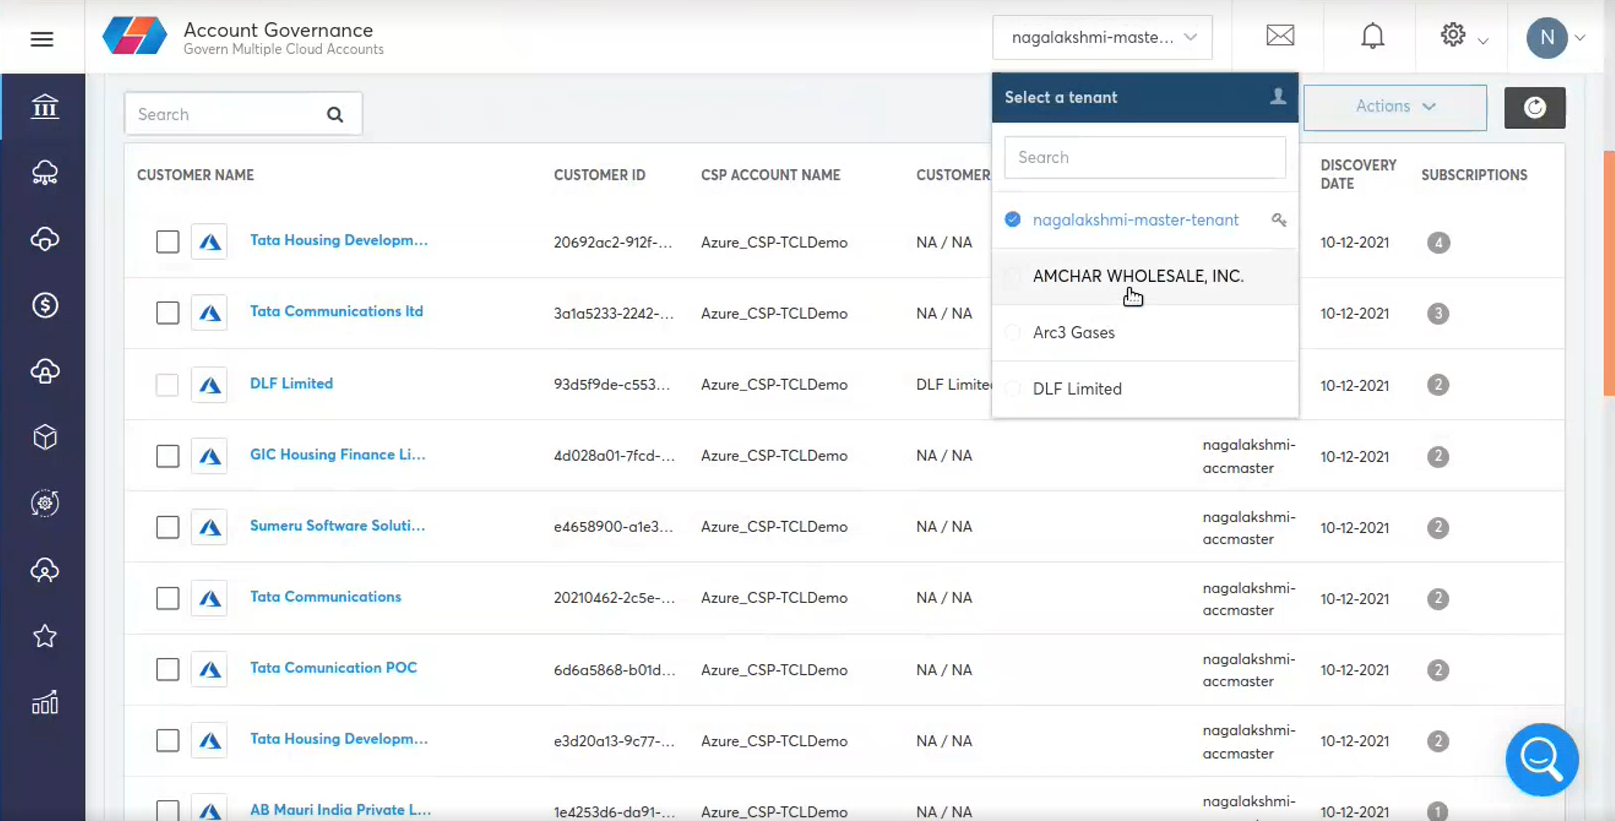The height and width of the screenshot is (821, 1615).
Task: Open the hamburger navigation menu
Action: [42, 39]
